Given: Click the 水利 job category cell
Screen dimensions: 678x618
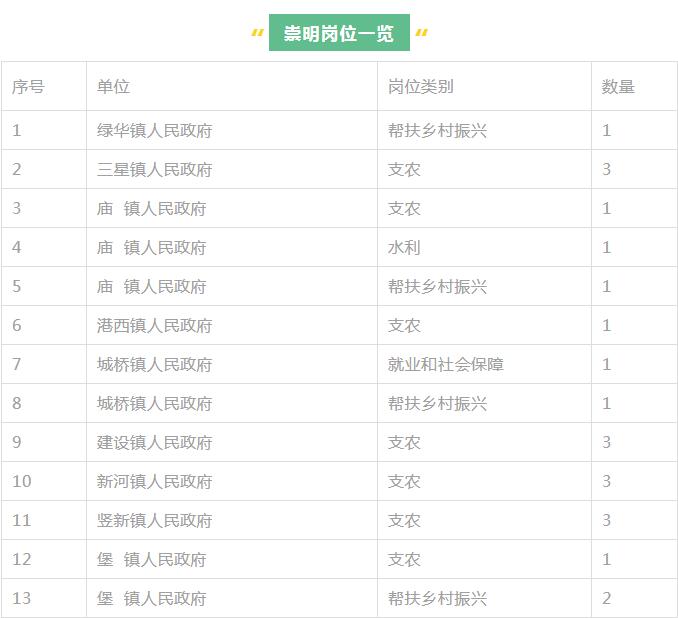Looking at the screenshot, I should (x=404, y=248).
